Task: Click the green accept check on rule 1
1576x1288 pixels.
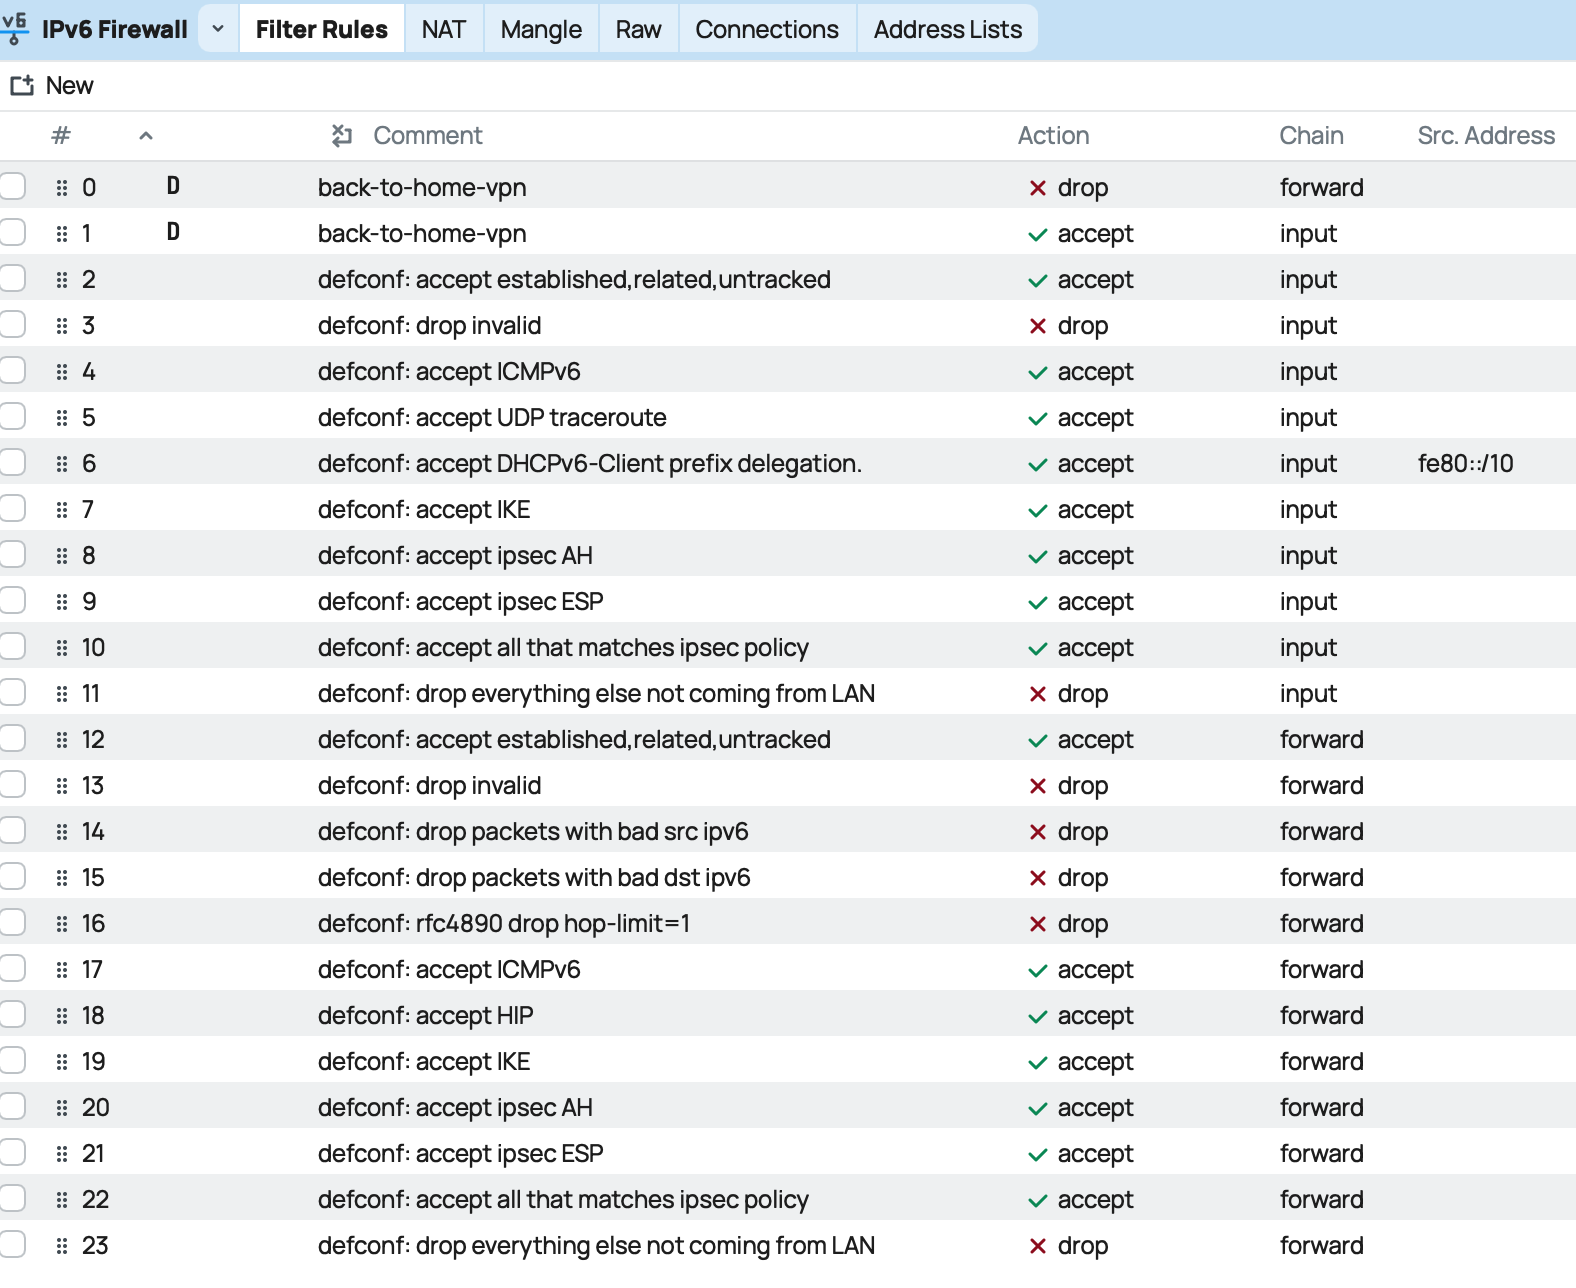Action: pyautogui.click(x=1038, y=235)
